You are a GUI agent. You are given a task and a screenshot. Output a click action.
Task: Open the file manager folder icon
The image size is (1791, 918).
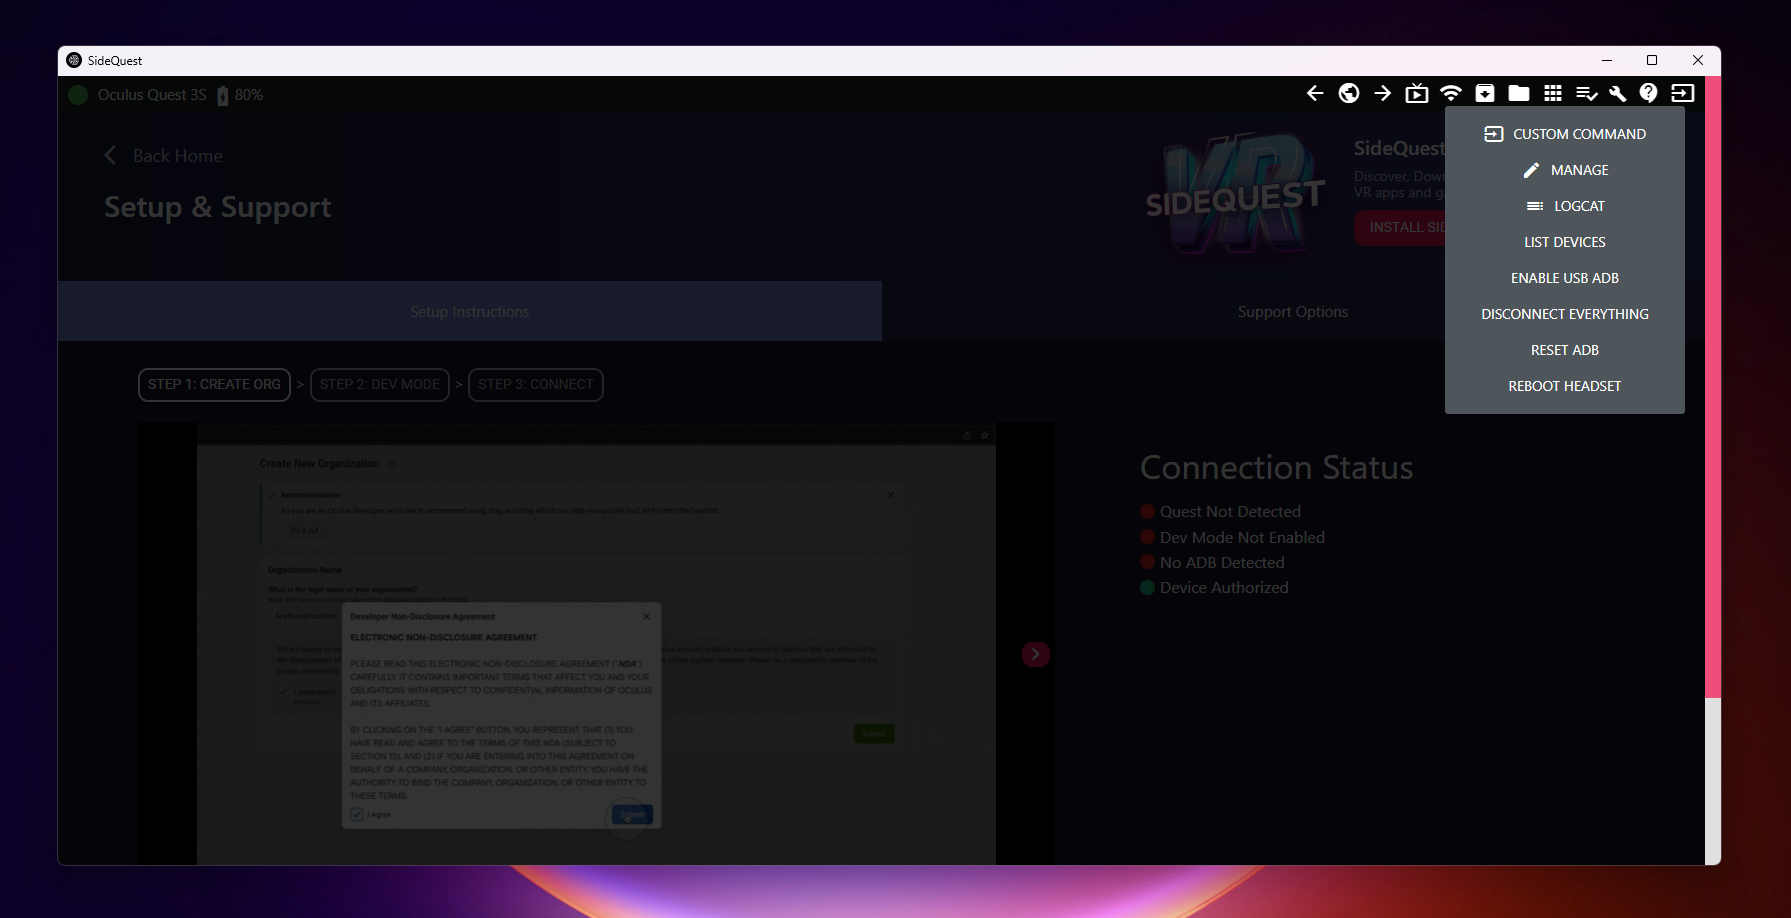tap(1519, 93)
